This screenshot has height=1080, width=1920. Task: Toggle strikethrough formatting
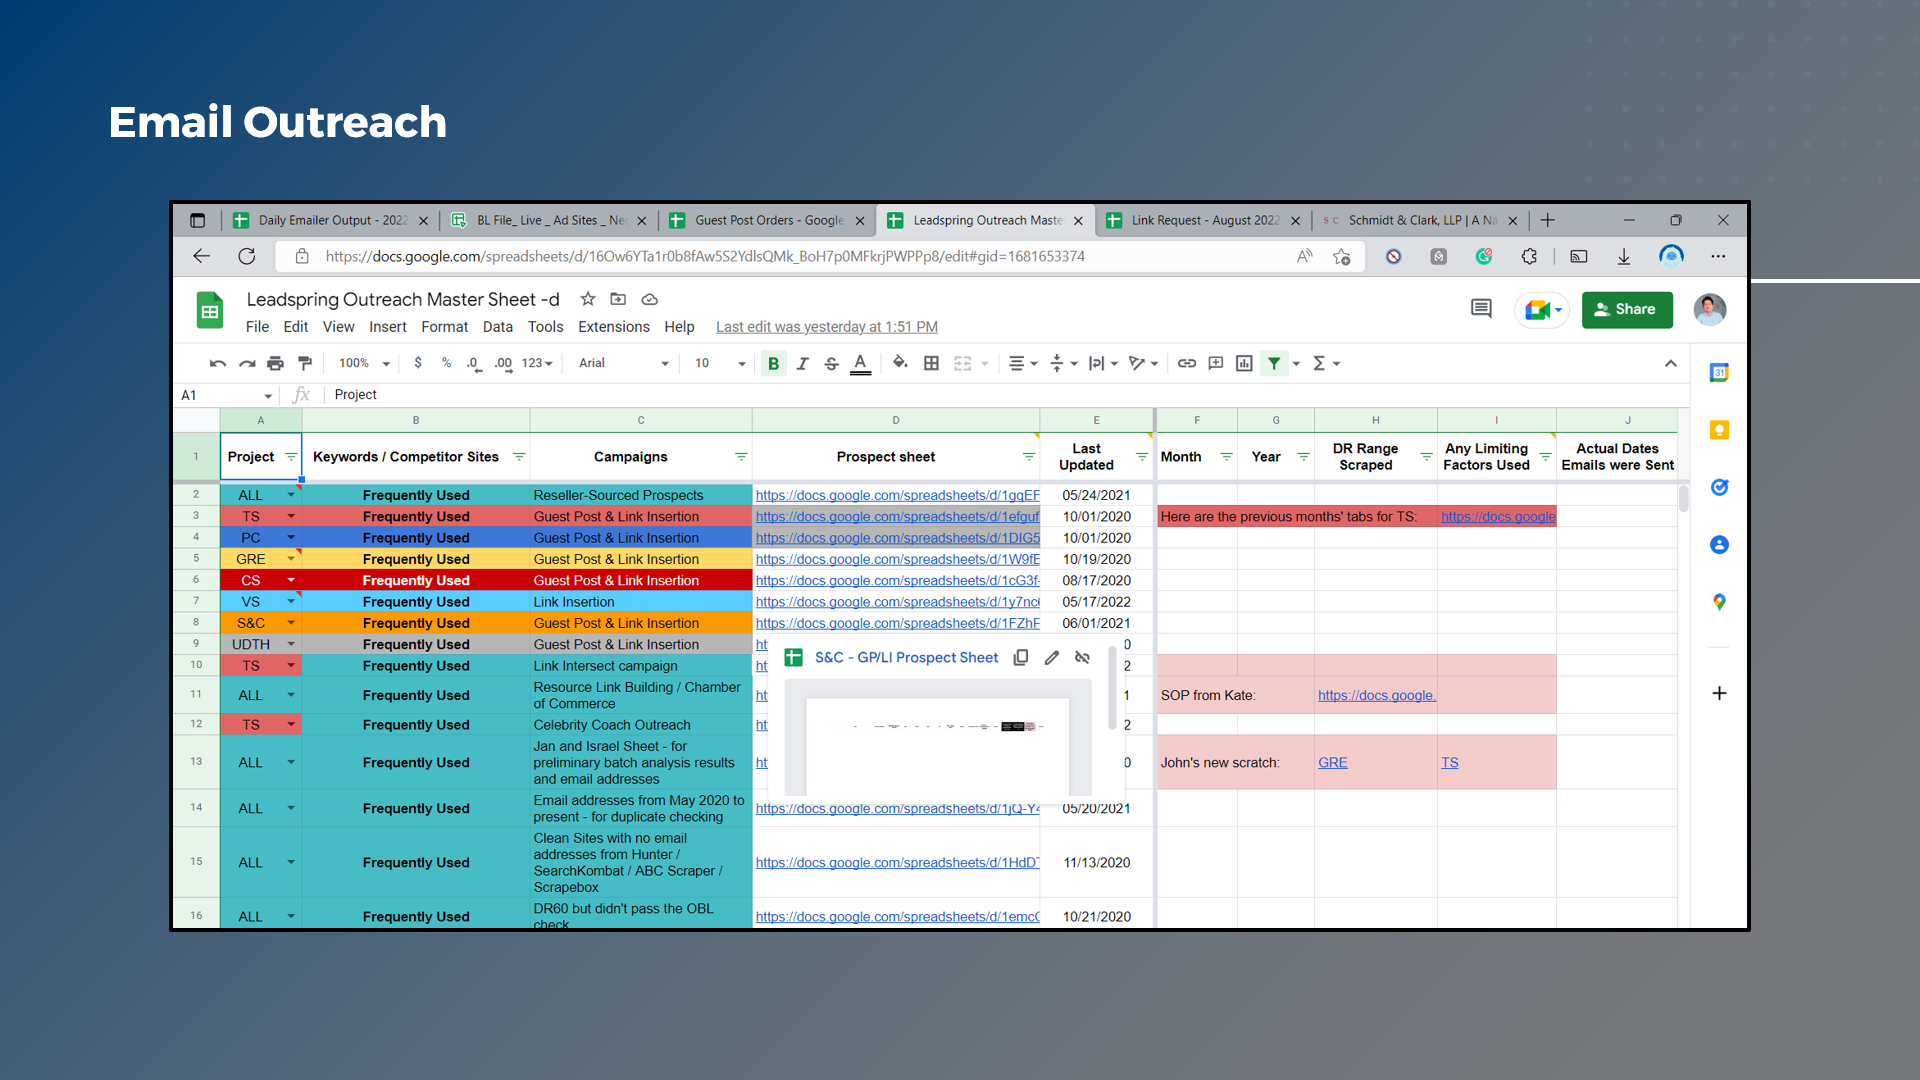pyautogui.click(x=831, y=363)
